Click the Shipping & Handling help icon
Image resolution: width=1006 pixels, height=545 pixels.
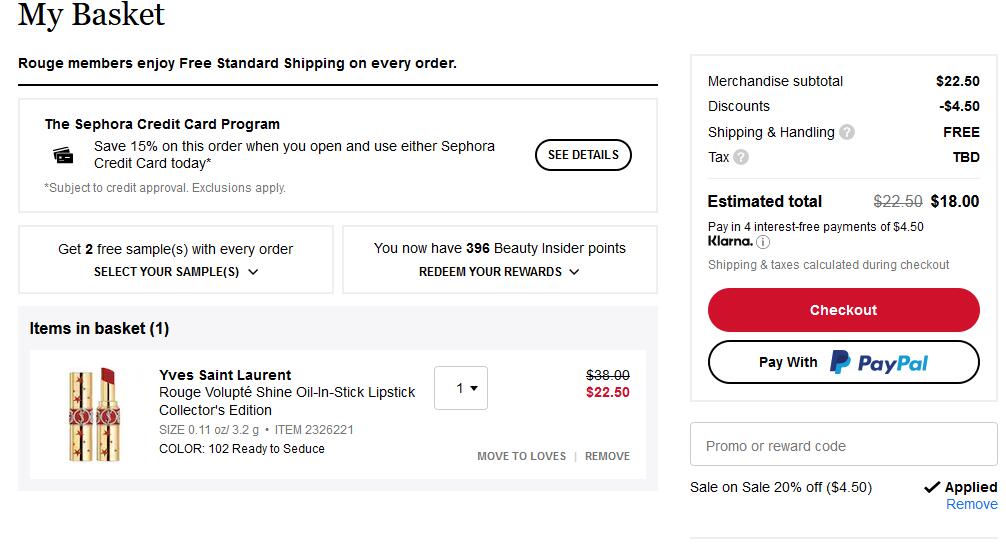click(x=847, y=132)
